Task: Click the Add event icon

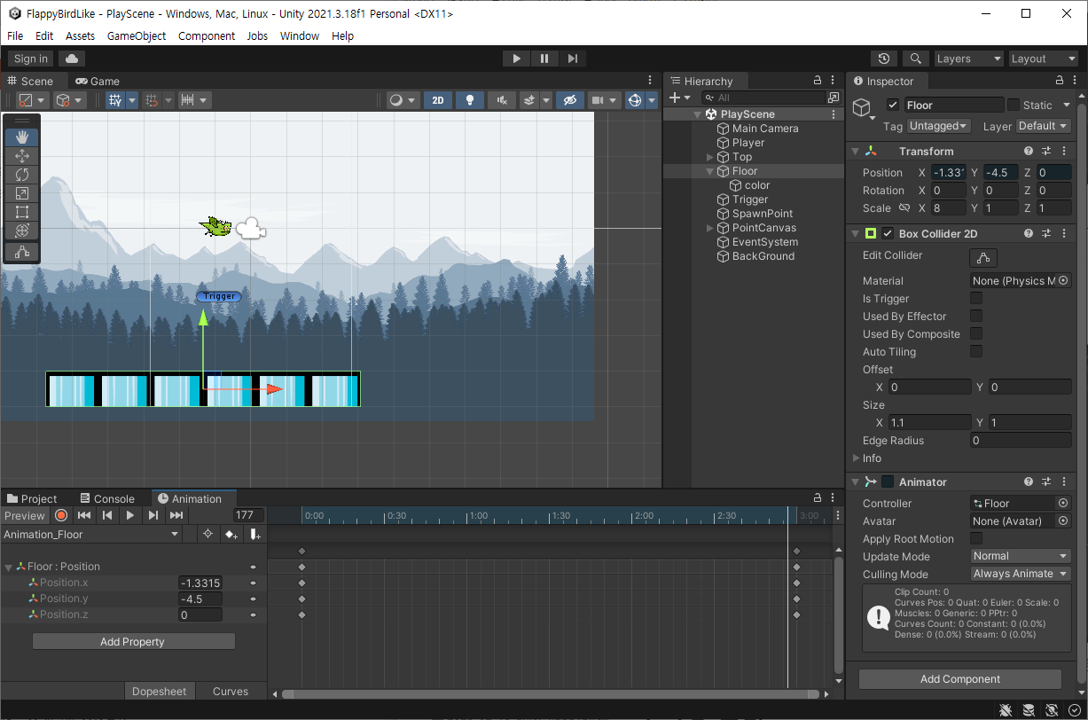Action: [x=255, y=534]
